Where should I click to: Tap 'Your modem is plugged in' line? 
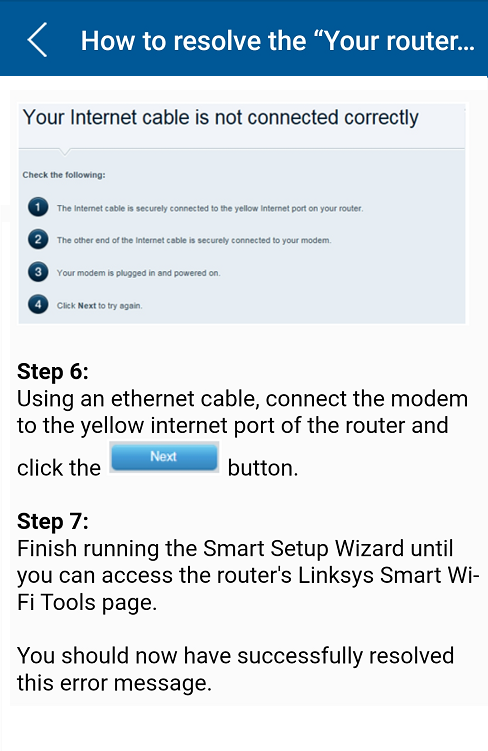click(x=138, y=273)
